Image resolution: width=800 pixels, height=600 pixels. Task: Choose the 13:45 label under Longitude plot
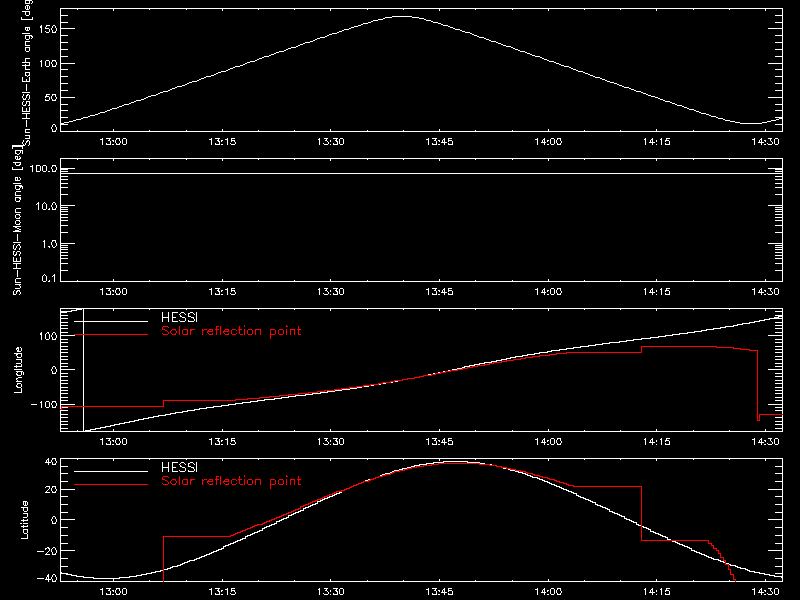(439, 442)
